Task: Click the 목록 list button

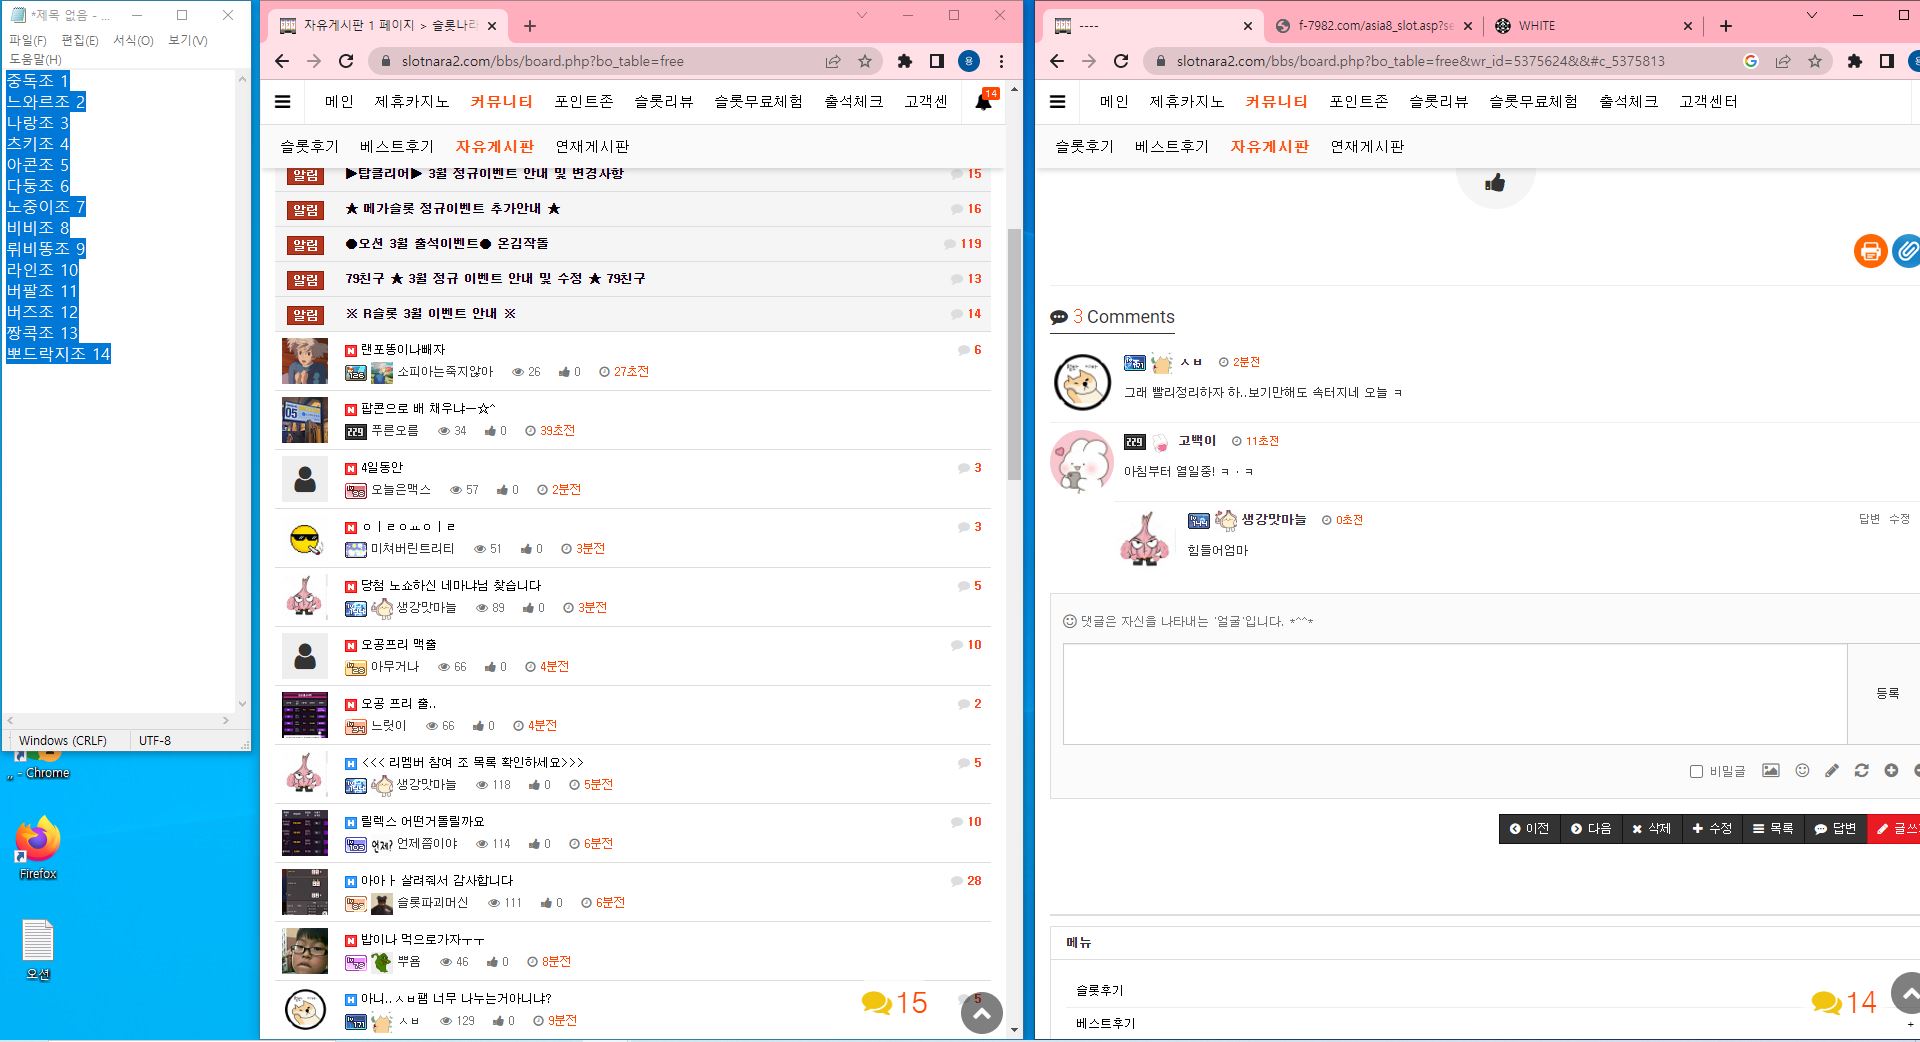Action: [1773, 828]
